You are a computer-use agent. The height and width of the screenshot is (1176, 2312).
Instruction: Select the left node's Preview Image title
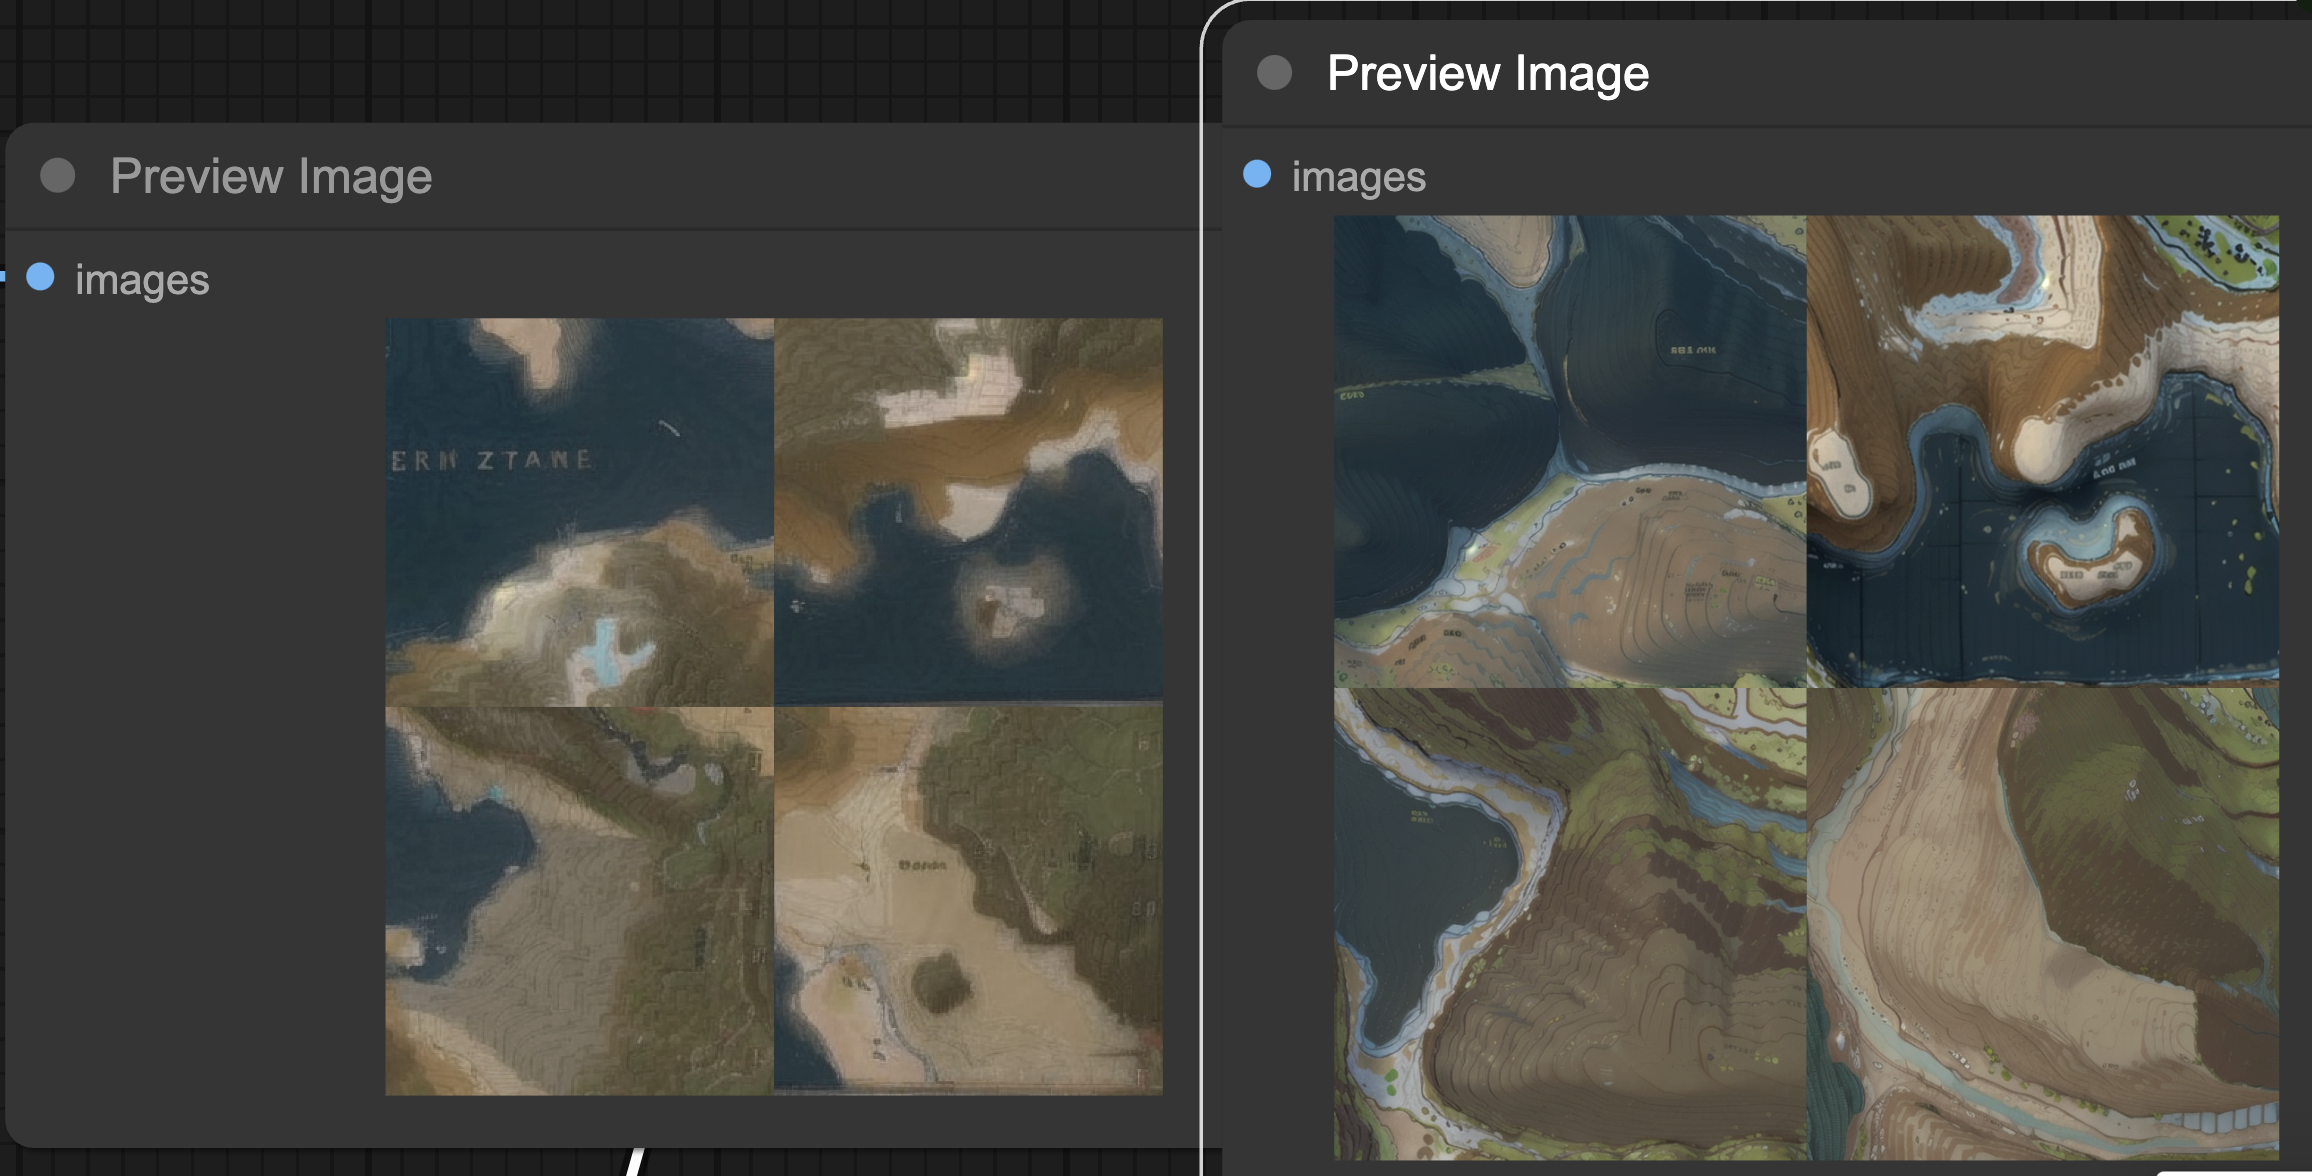[271, 176]
